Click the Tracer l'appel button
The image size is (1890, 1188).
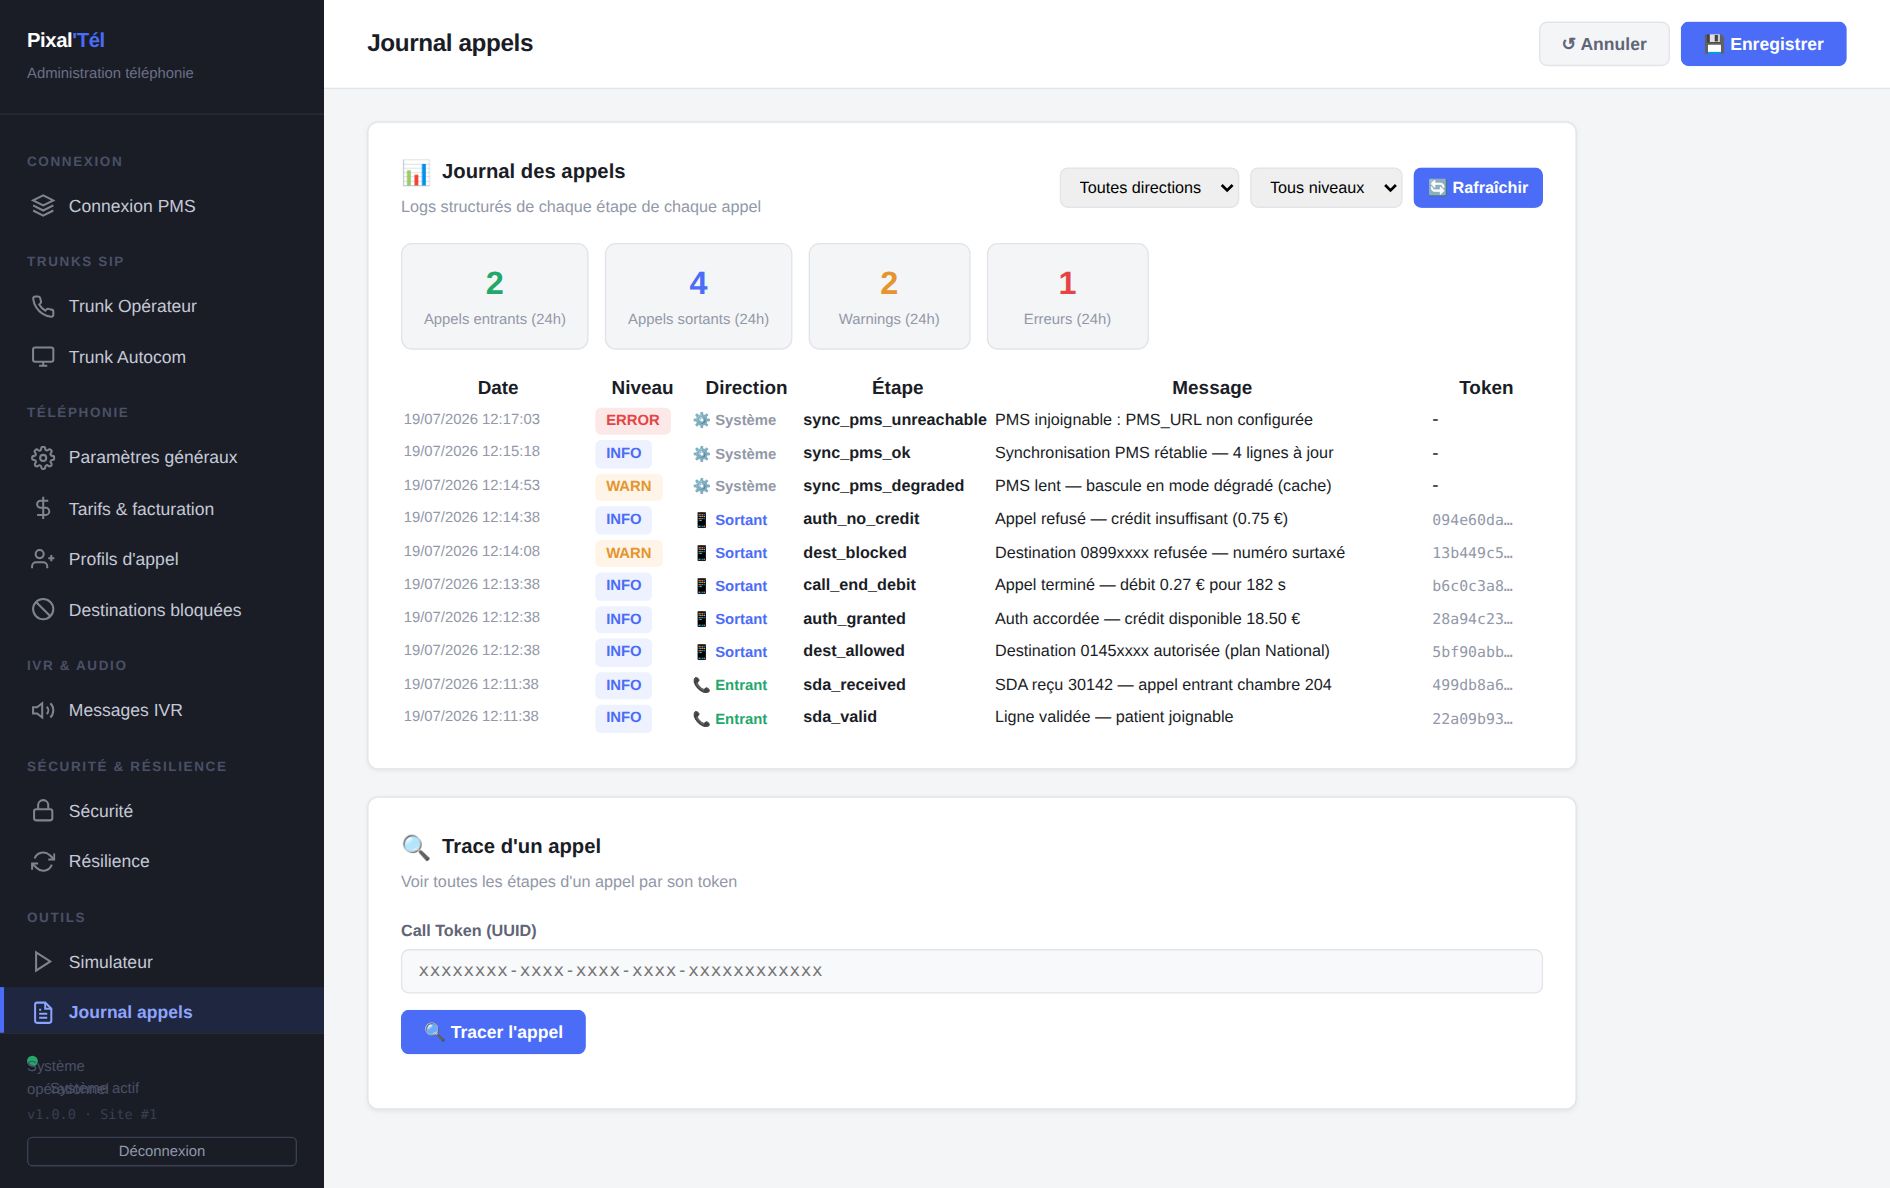[493, 1032]
